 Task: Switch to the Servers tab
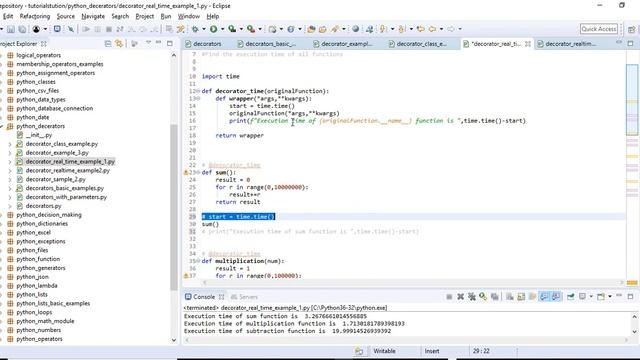tap(244, 297)
